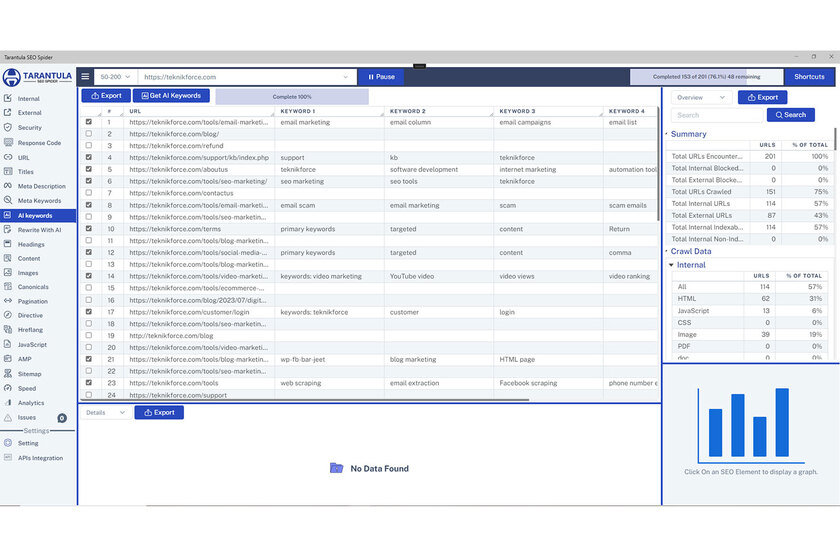Click the Issues count badge
The width and height of the screenshot is (840, 560).
(x=62, y=418)
